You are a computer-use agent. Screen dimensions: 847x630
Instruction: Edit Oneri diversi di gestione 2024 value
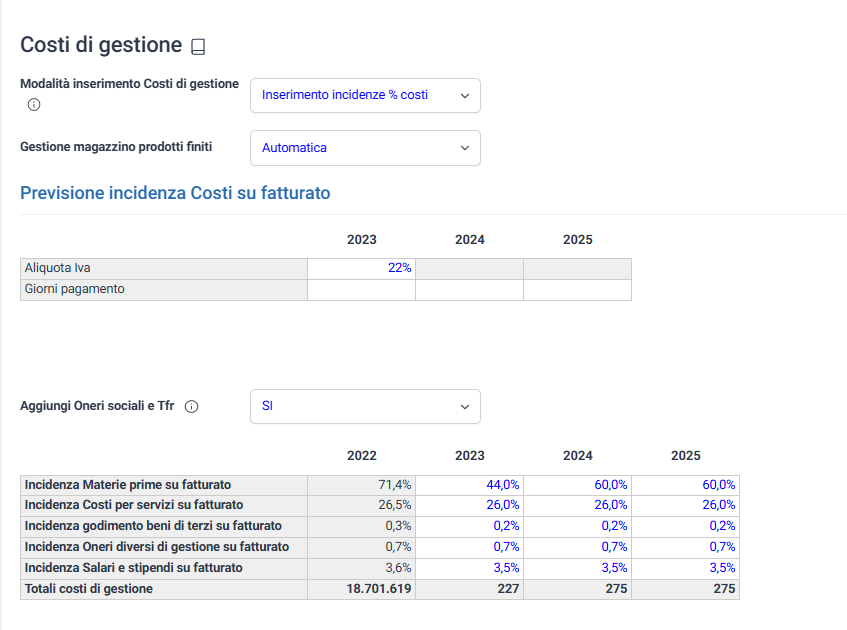pos(577,547)
